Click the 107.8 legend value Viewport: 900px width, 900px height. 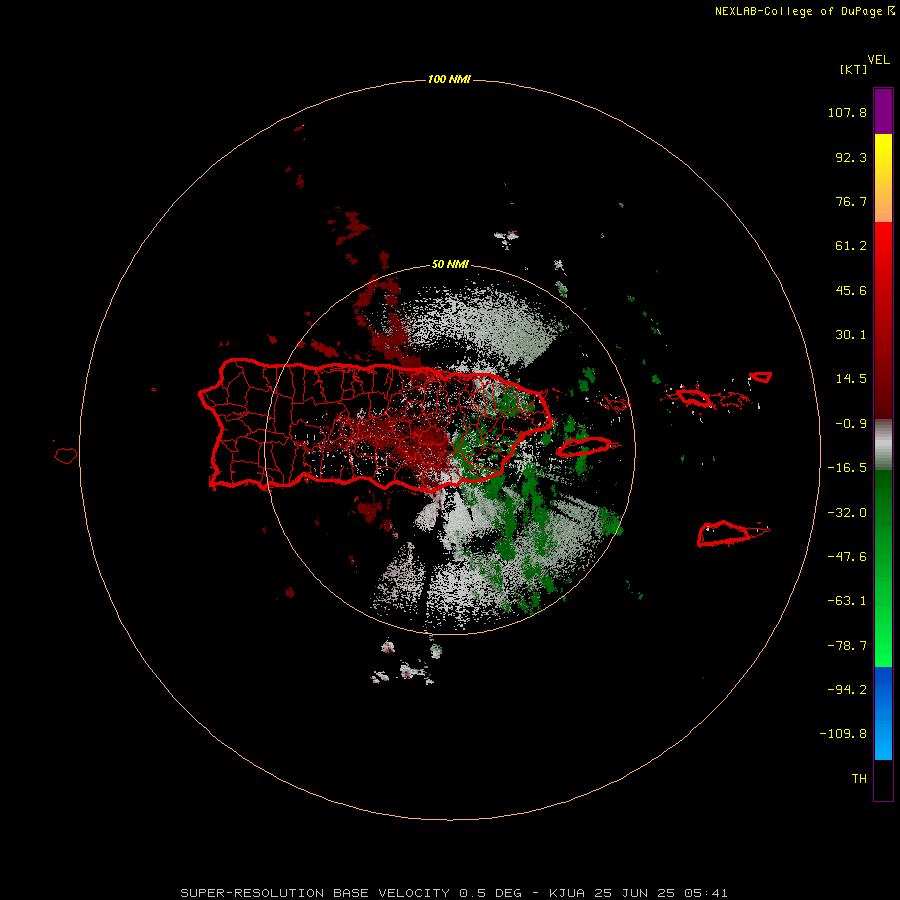847,112
